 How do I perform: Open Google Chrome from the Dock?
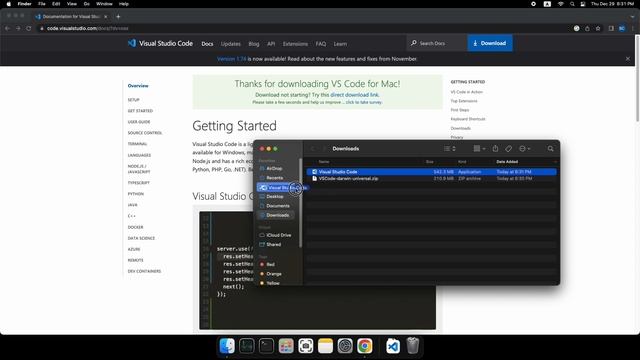[x=364, y=346]
